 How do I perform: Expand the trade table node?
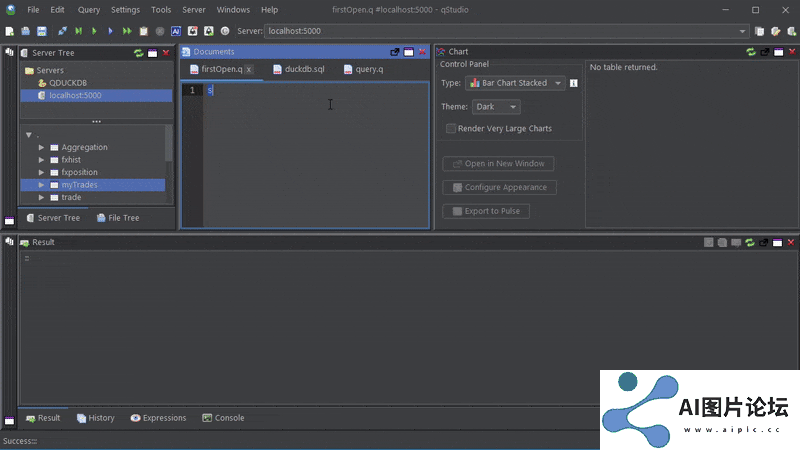coord(41,197)
